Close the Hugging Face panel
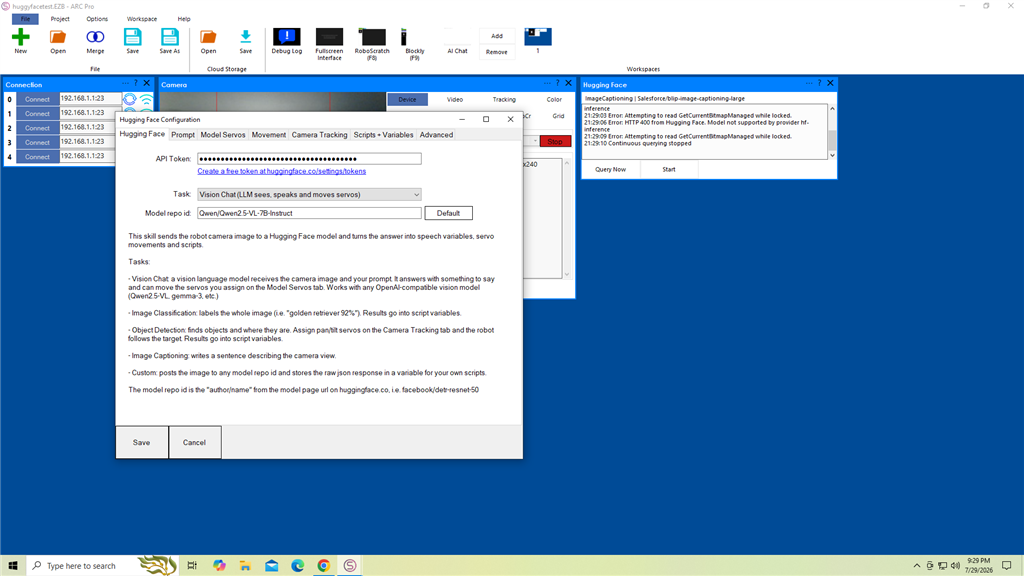 [x=830, y=84]
